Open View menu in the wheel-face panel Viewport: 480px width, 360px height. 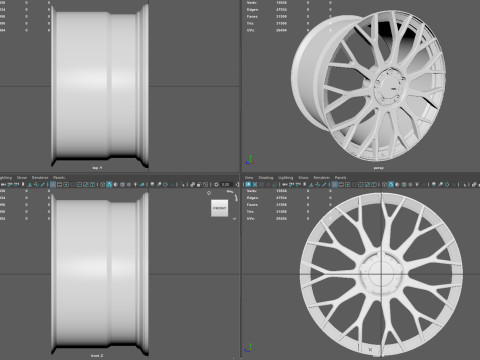249,178
